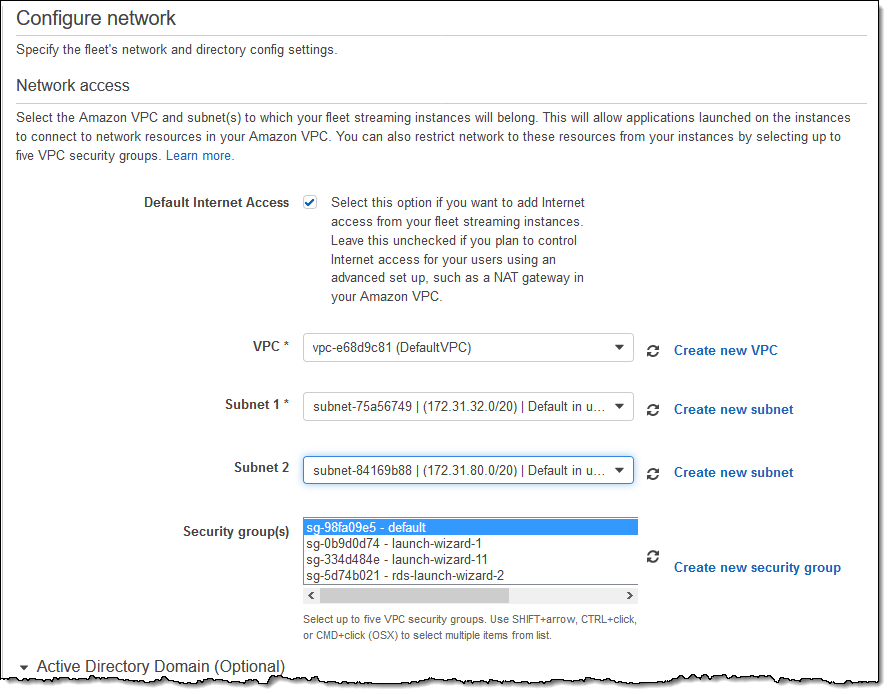Click refresh icon next to VPC dropdown
The image size is (889, 694).
[x=653, y=351]
